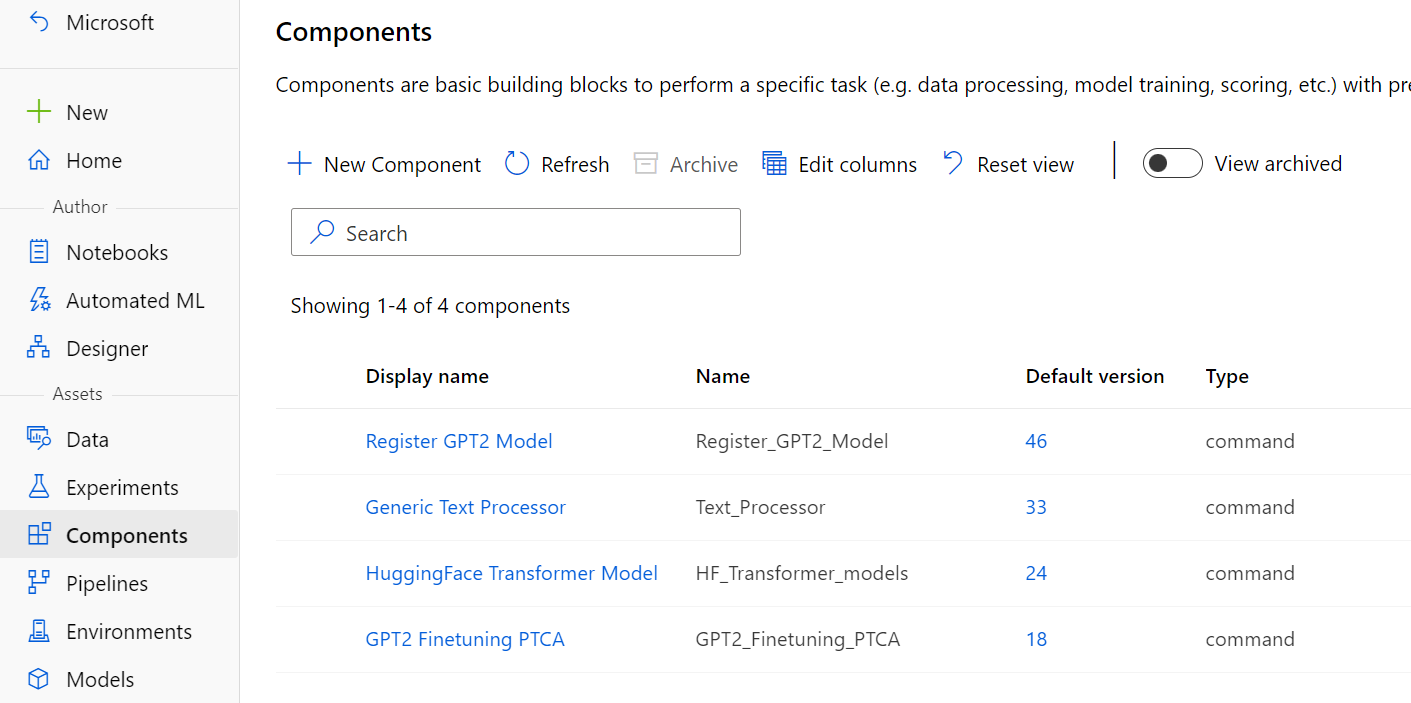The height and width of the screenshot is (703, 1411).
Task: Click the Reset view button
Action: (1008, 164)
